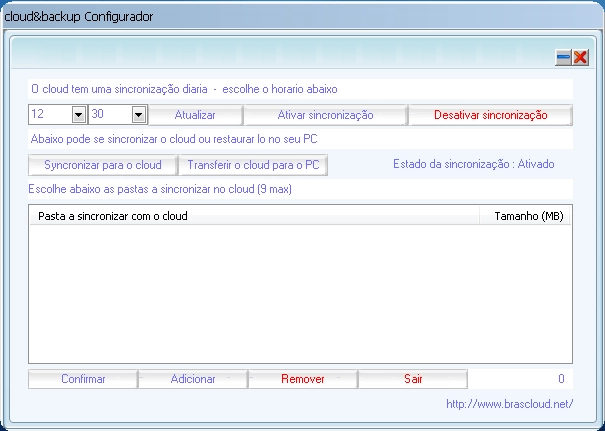Click the Adicionar button
Image resolution: width=605 pixels, height=431 pixels.
(193, 379)
